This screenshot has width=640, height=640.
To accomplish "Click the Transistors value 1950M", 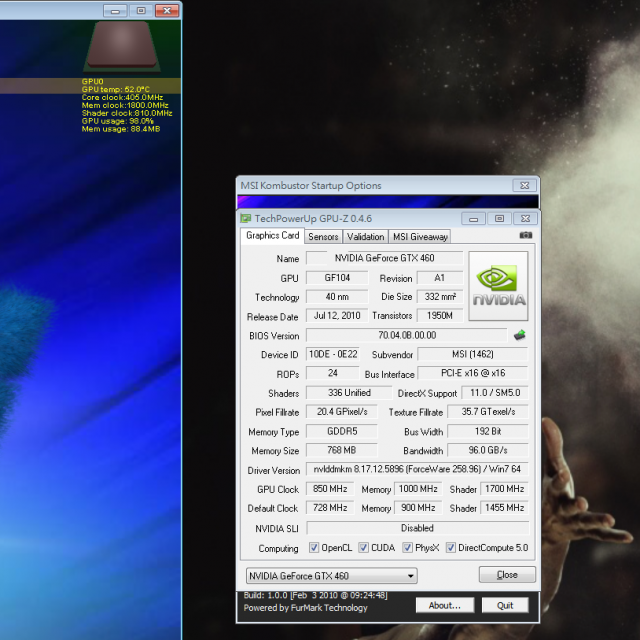I will coord(440,316).
